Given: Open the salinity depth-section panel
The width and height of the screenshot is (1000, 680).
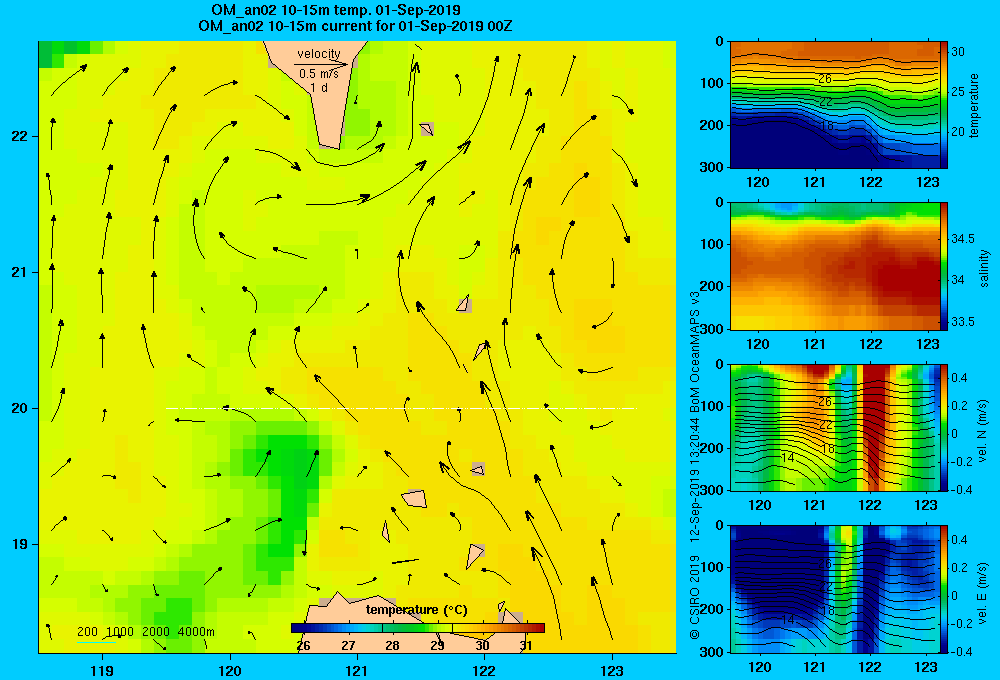Looking at the screenshot, I should [835, 266].
